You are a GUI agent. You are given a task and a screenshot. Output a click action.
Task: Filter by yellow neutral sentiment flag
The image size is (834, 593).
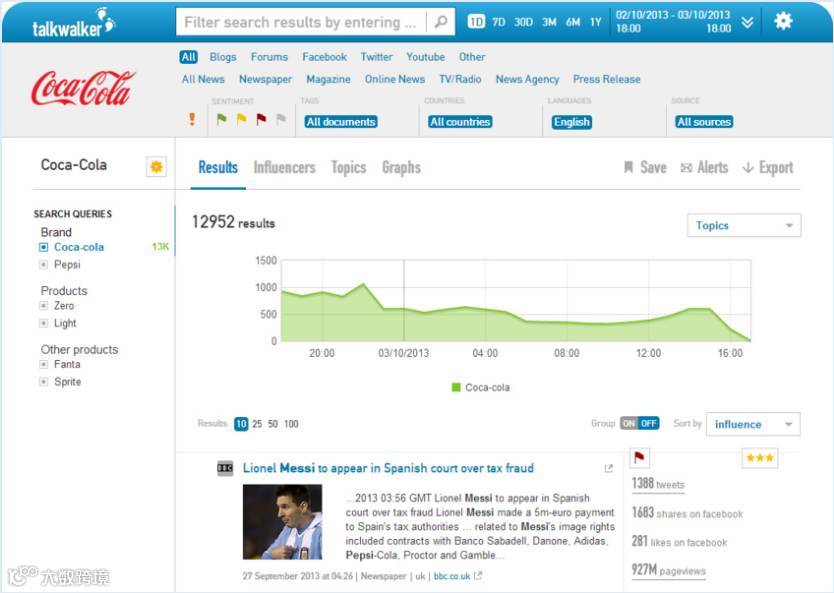(x=241, y=119)
